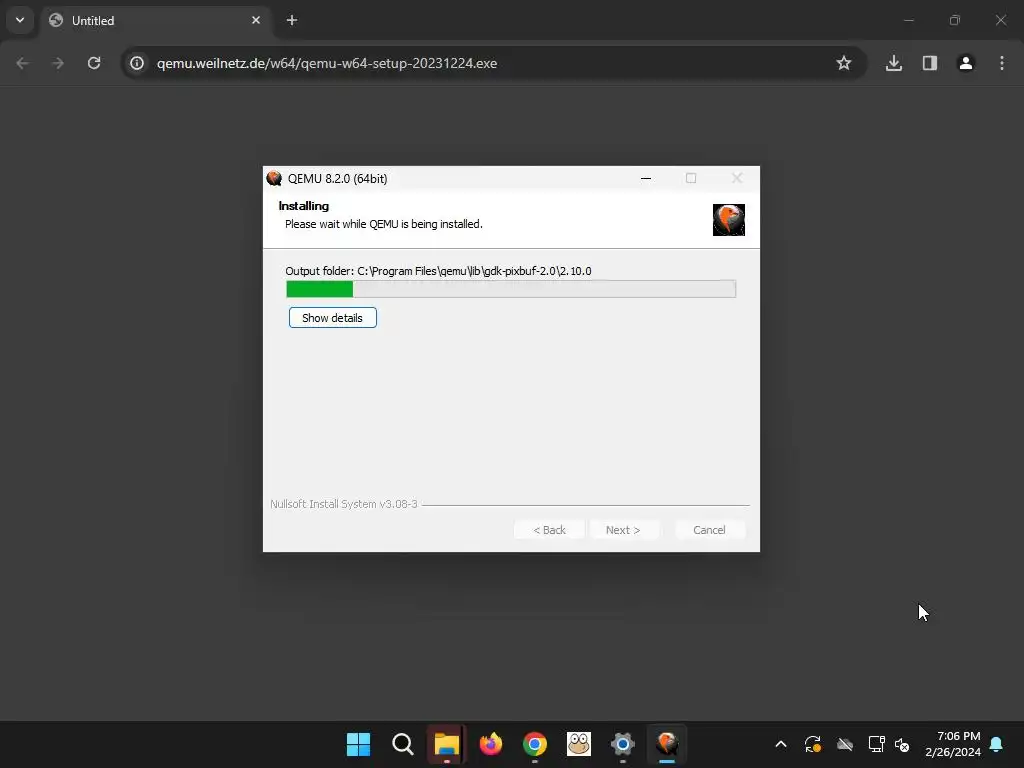The height and width of the screenshot is (768, 1024).
Task: Close the Untitled tab
Action: 256,20
